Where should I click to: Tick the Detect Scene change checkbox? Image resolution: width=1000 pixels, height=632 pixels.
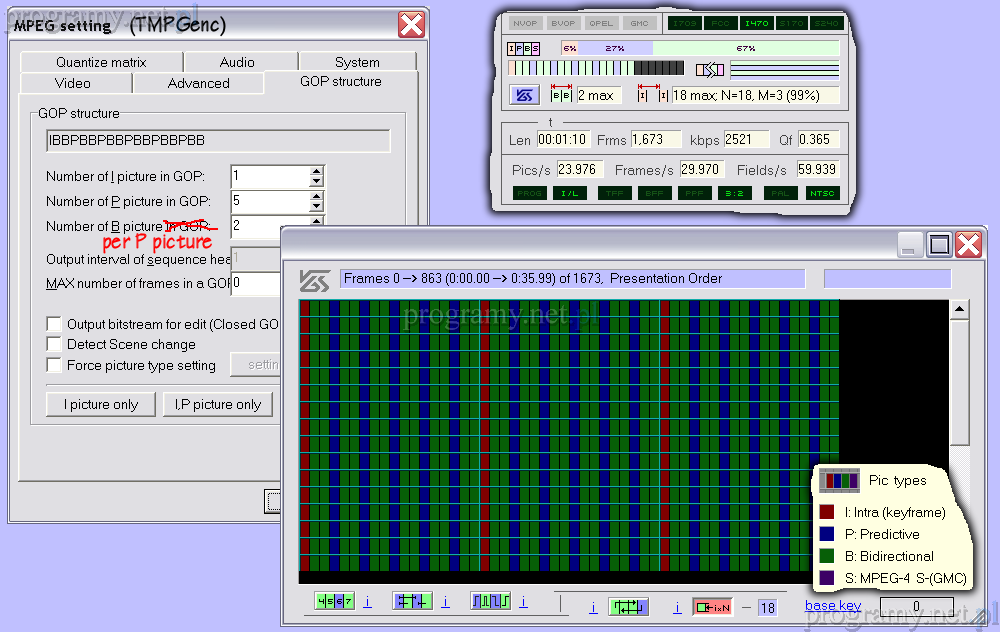click(54, 344)
